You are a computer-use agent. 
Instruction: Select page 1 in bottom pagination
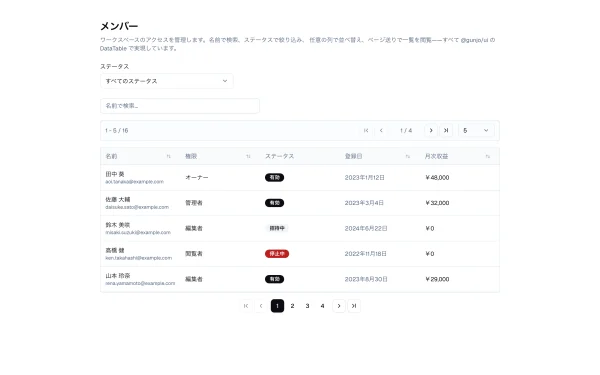277,306
